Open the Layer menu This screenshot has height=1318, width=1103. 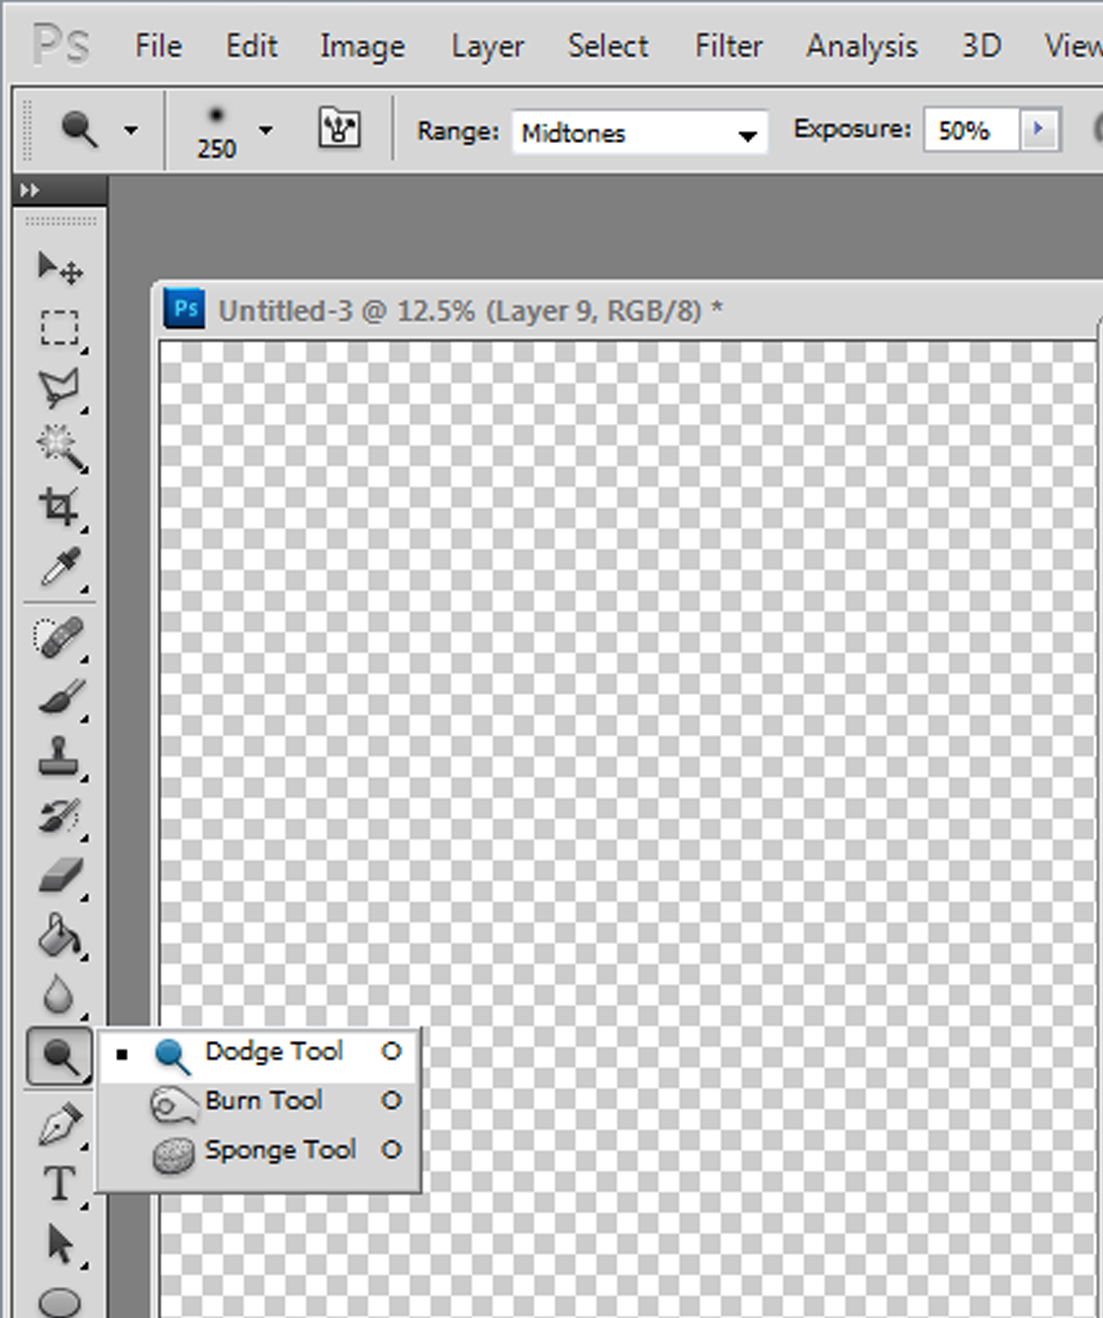tap(487, 47)
